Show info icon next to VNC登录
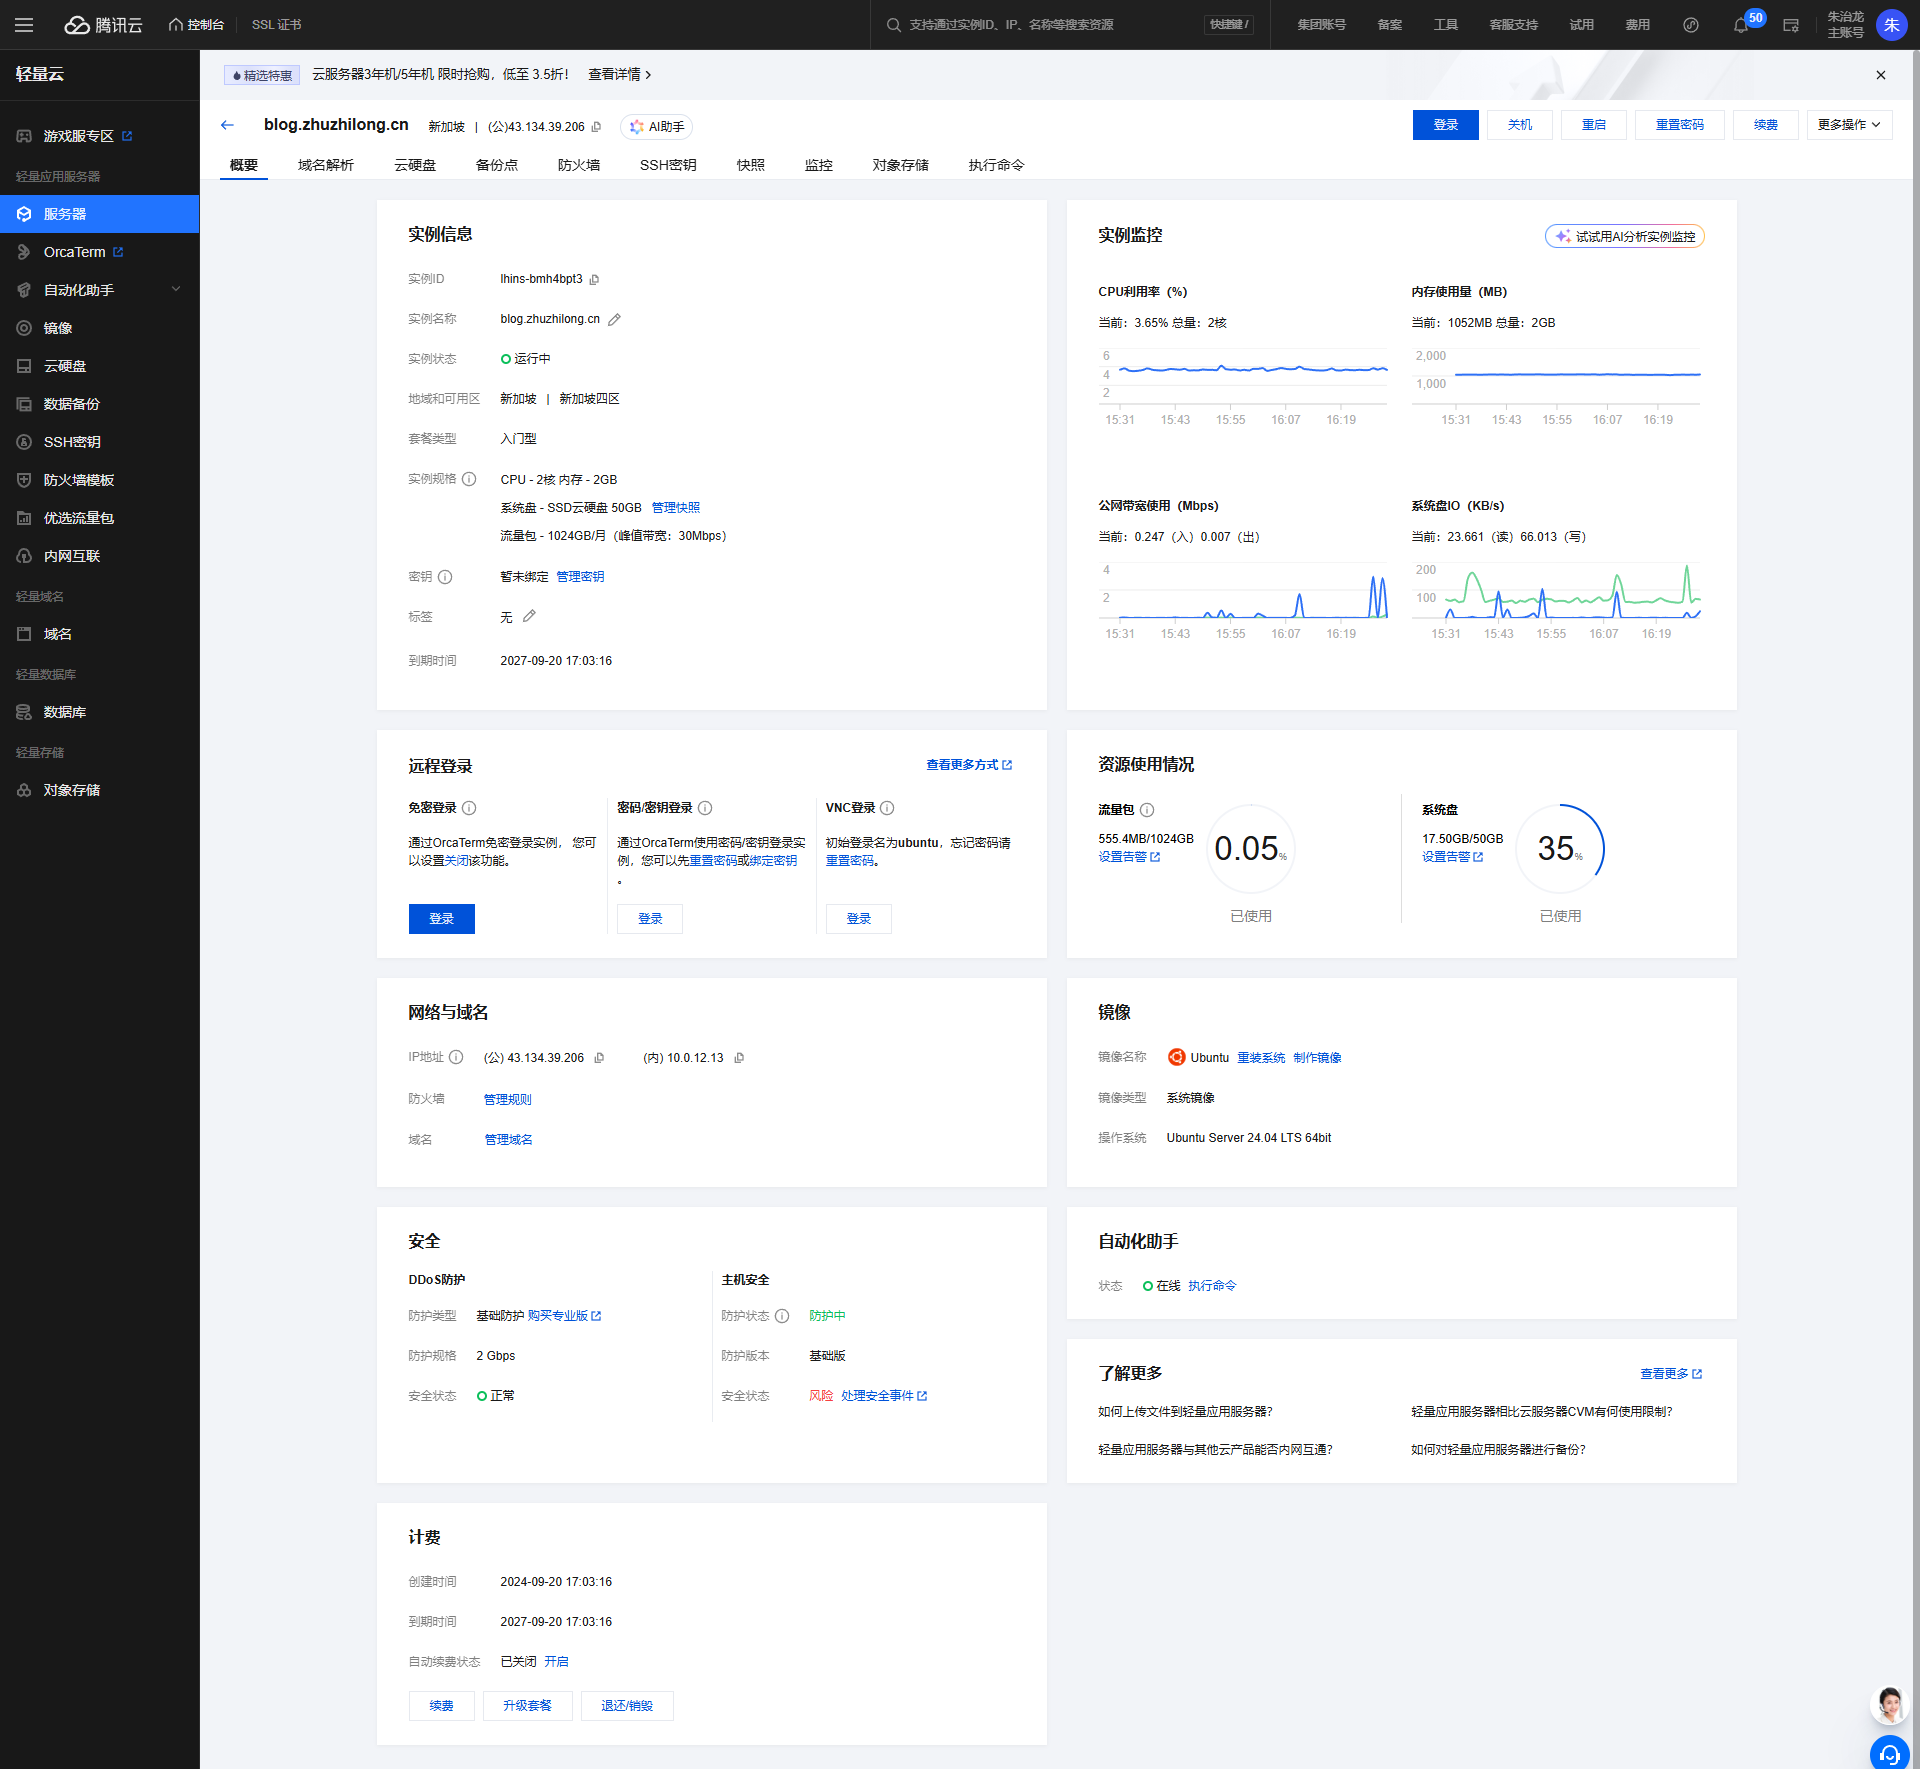The width and height of the screenshot is (1920, 1769). [x=887, y=808]
